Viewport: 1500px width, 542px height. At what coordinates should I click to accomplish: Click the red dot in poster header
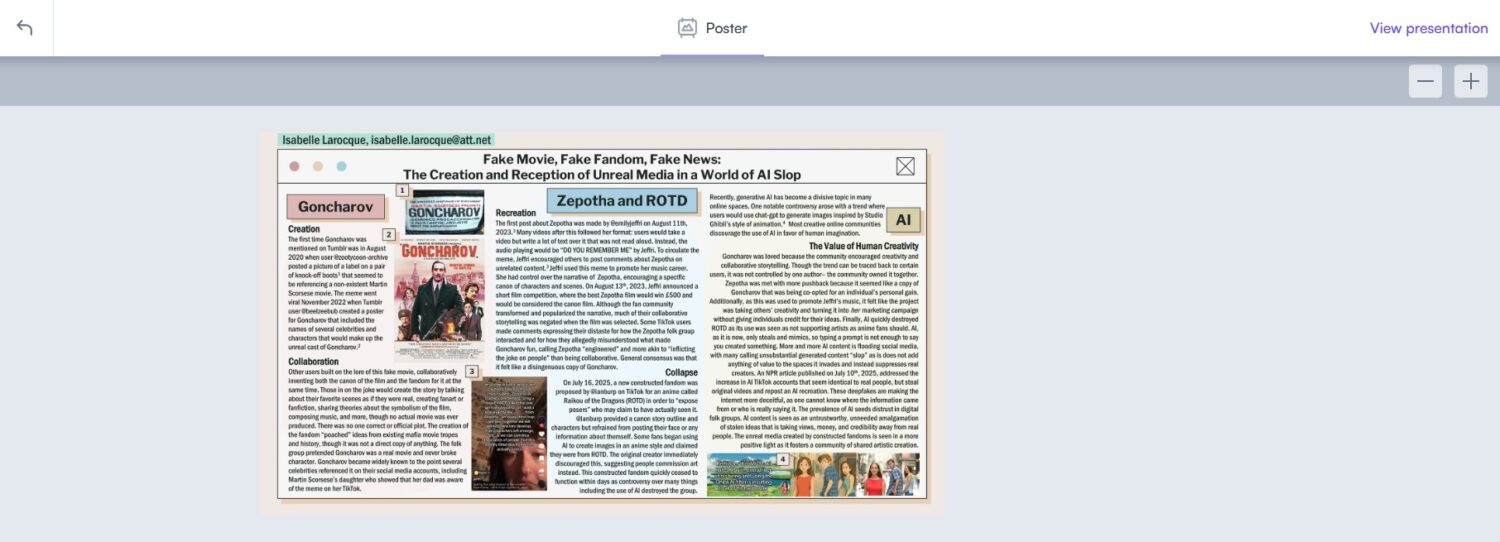click(x=294, y=166)
